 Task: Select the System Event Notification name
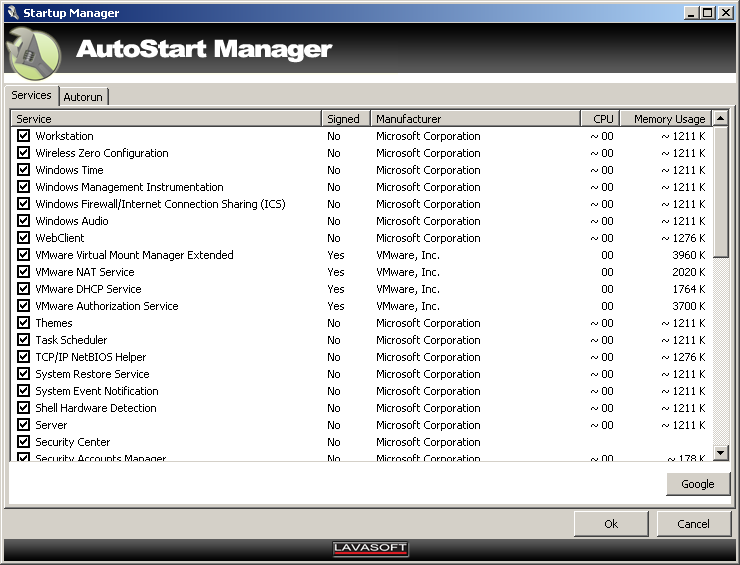pyautogui.click(x=97, y=391)
